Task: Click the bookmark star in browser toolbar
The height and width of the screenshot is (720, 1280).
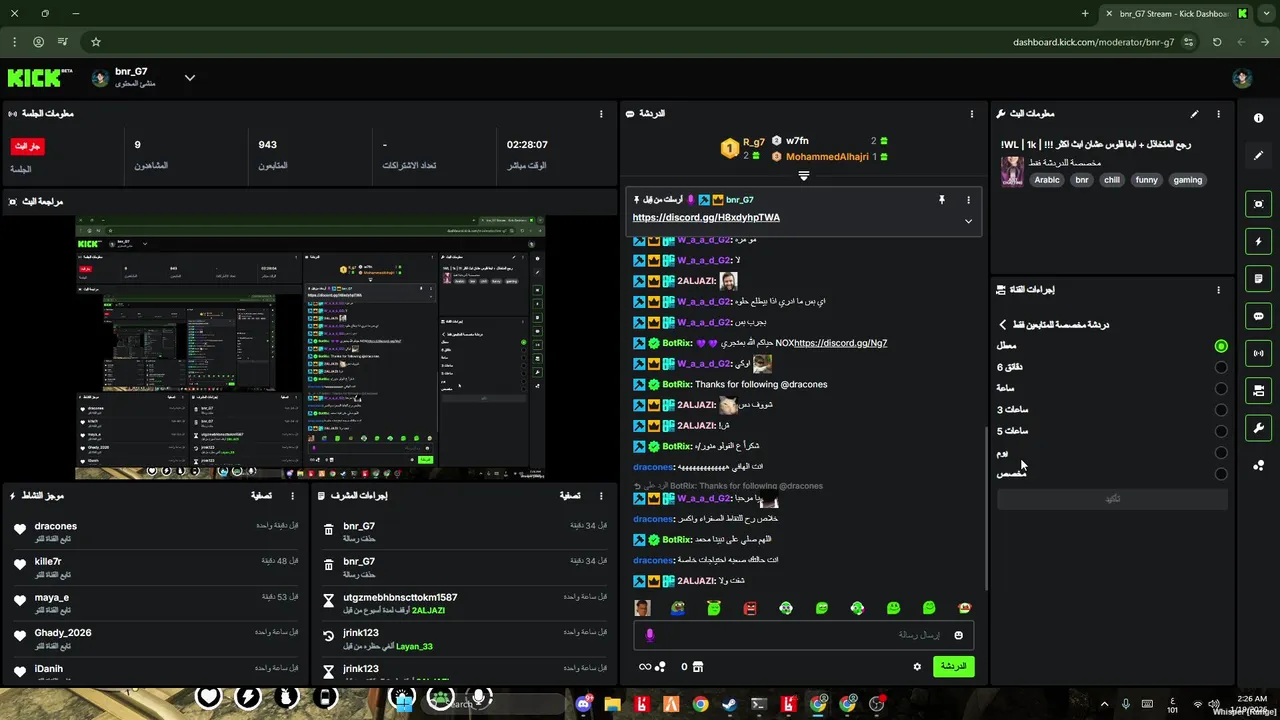Action: tap(96, 42)
